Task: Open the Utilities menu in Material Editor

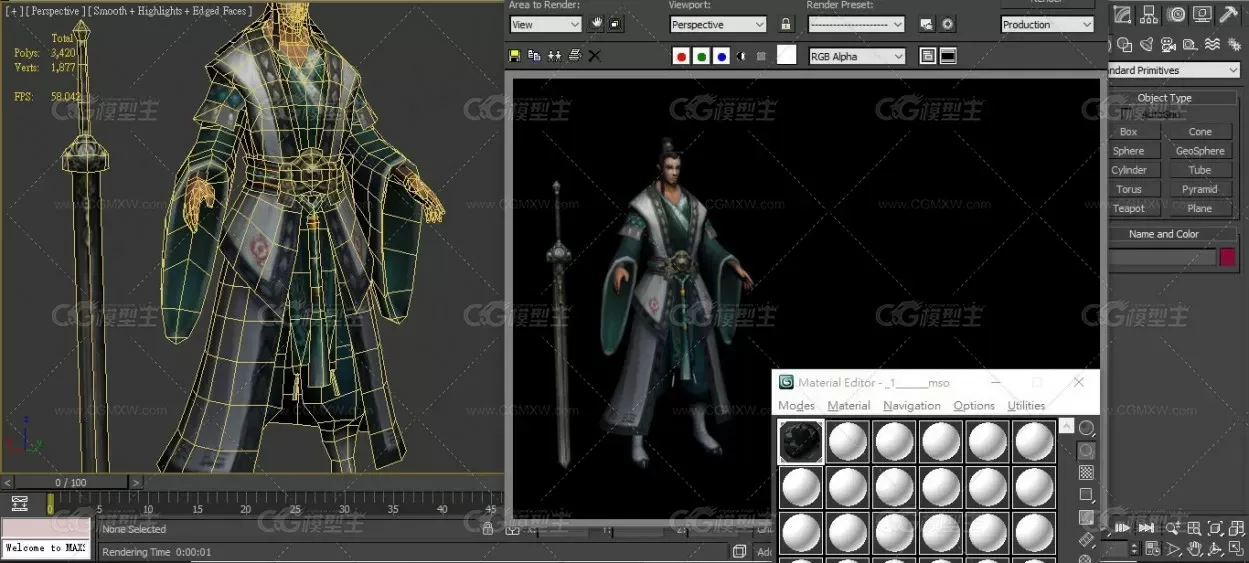Action: (x=1026, y=405)
